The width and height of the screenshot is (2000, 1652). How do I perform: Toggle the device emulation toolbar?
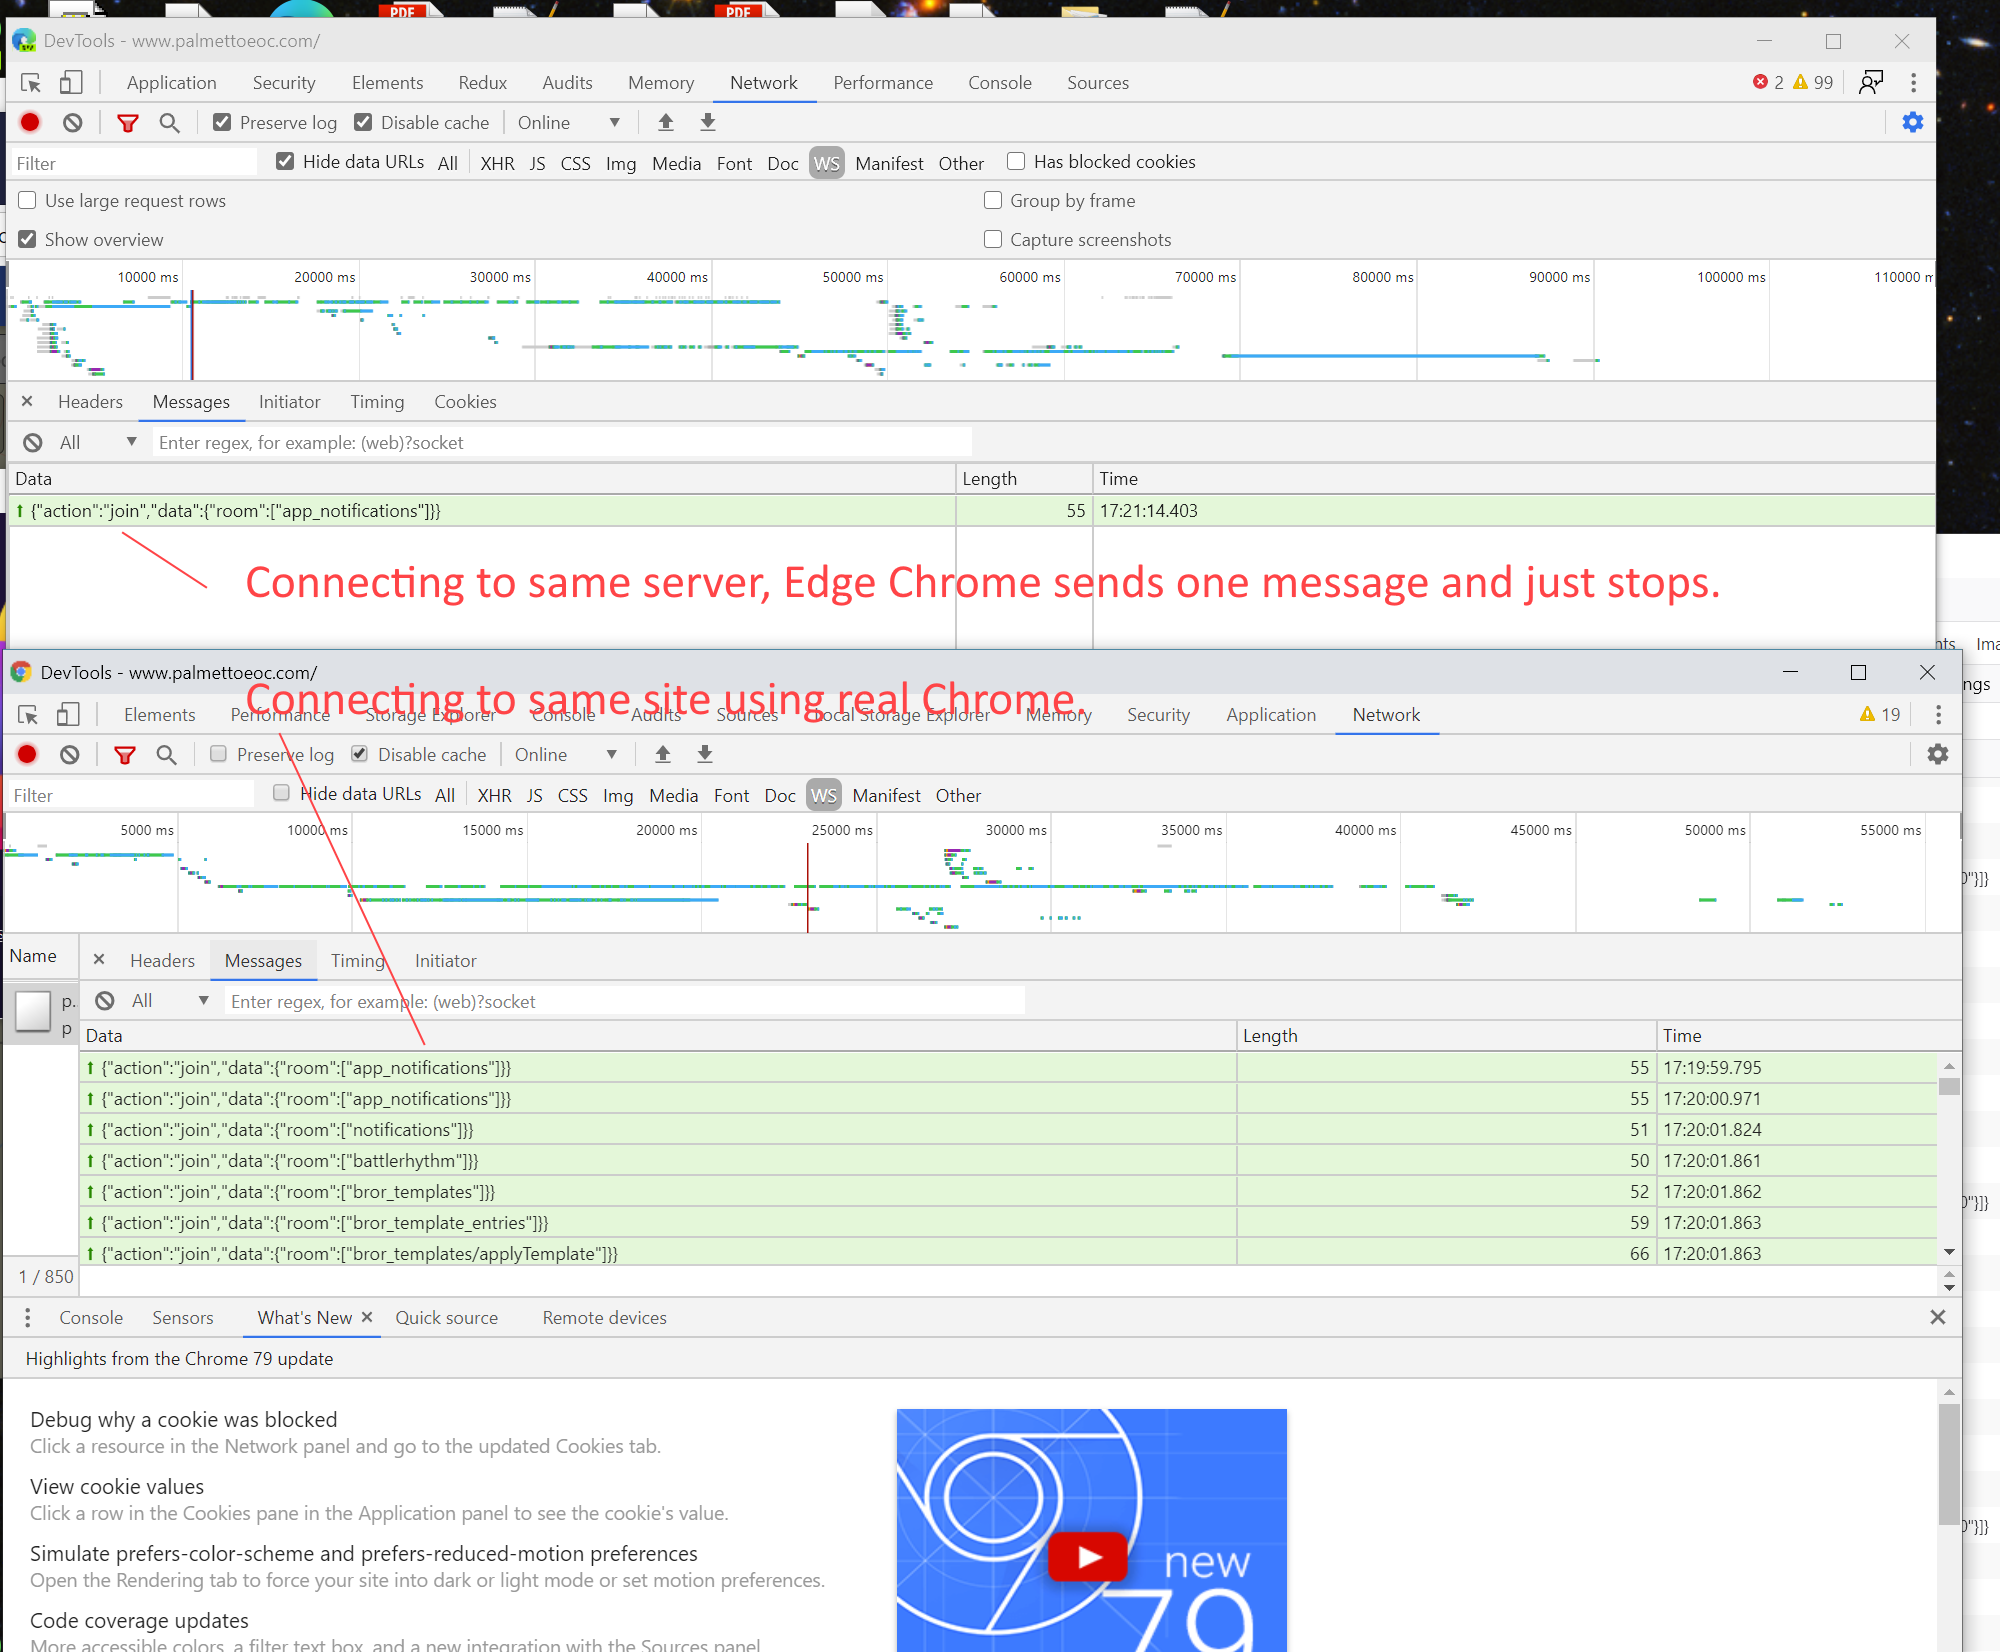[x=70, y=82]
